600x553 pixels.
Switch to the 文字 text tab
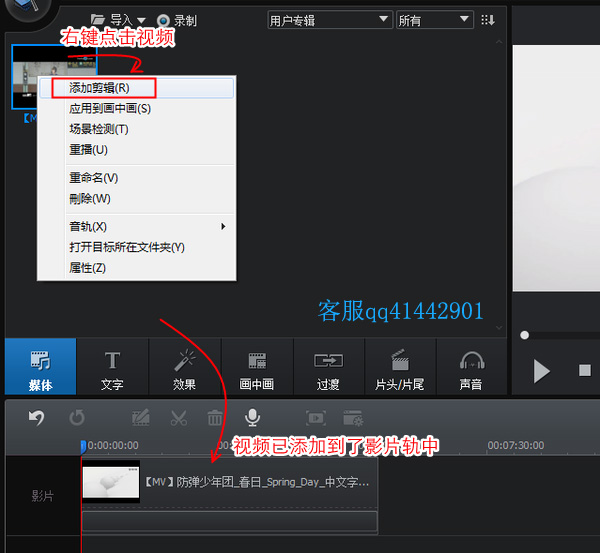pyautogui.click(x=112, y=367)
